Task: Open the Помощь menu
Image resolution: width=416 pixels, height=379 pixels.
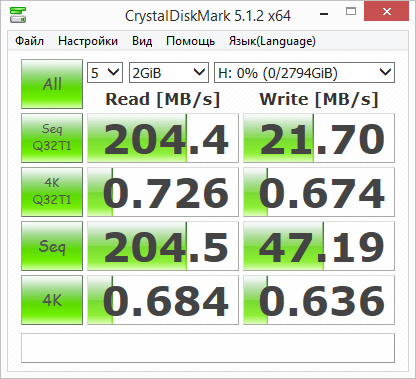Action: 190,41
